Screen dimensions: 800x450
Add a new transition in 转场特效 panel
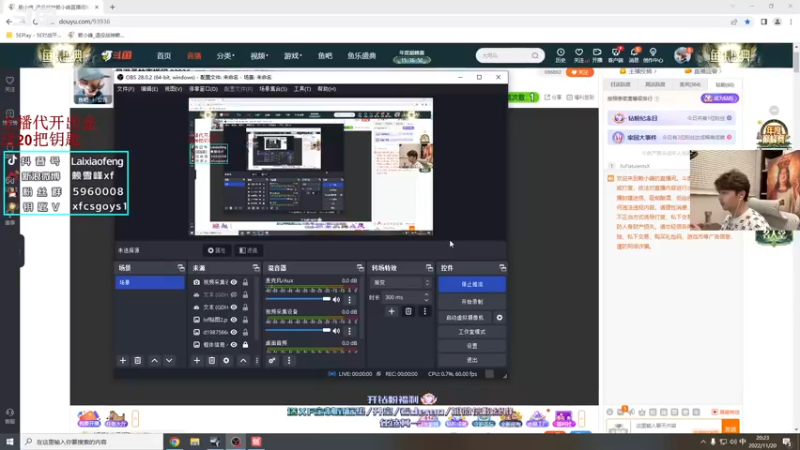(391, 311)
